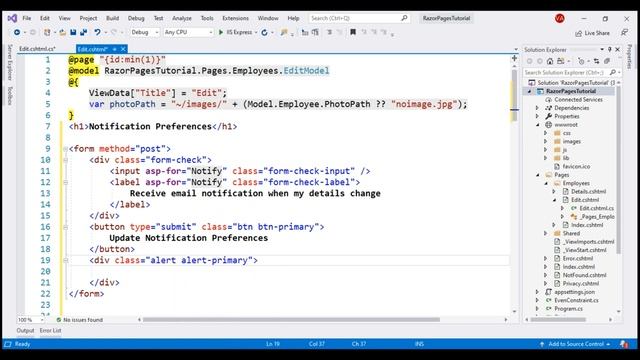
Task: Open the Error List tab
Action: click(x=51, y=331)
